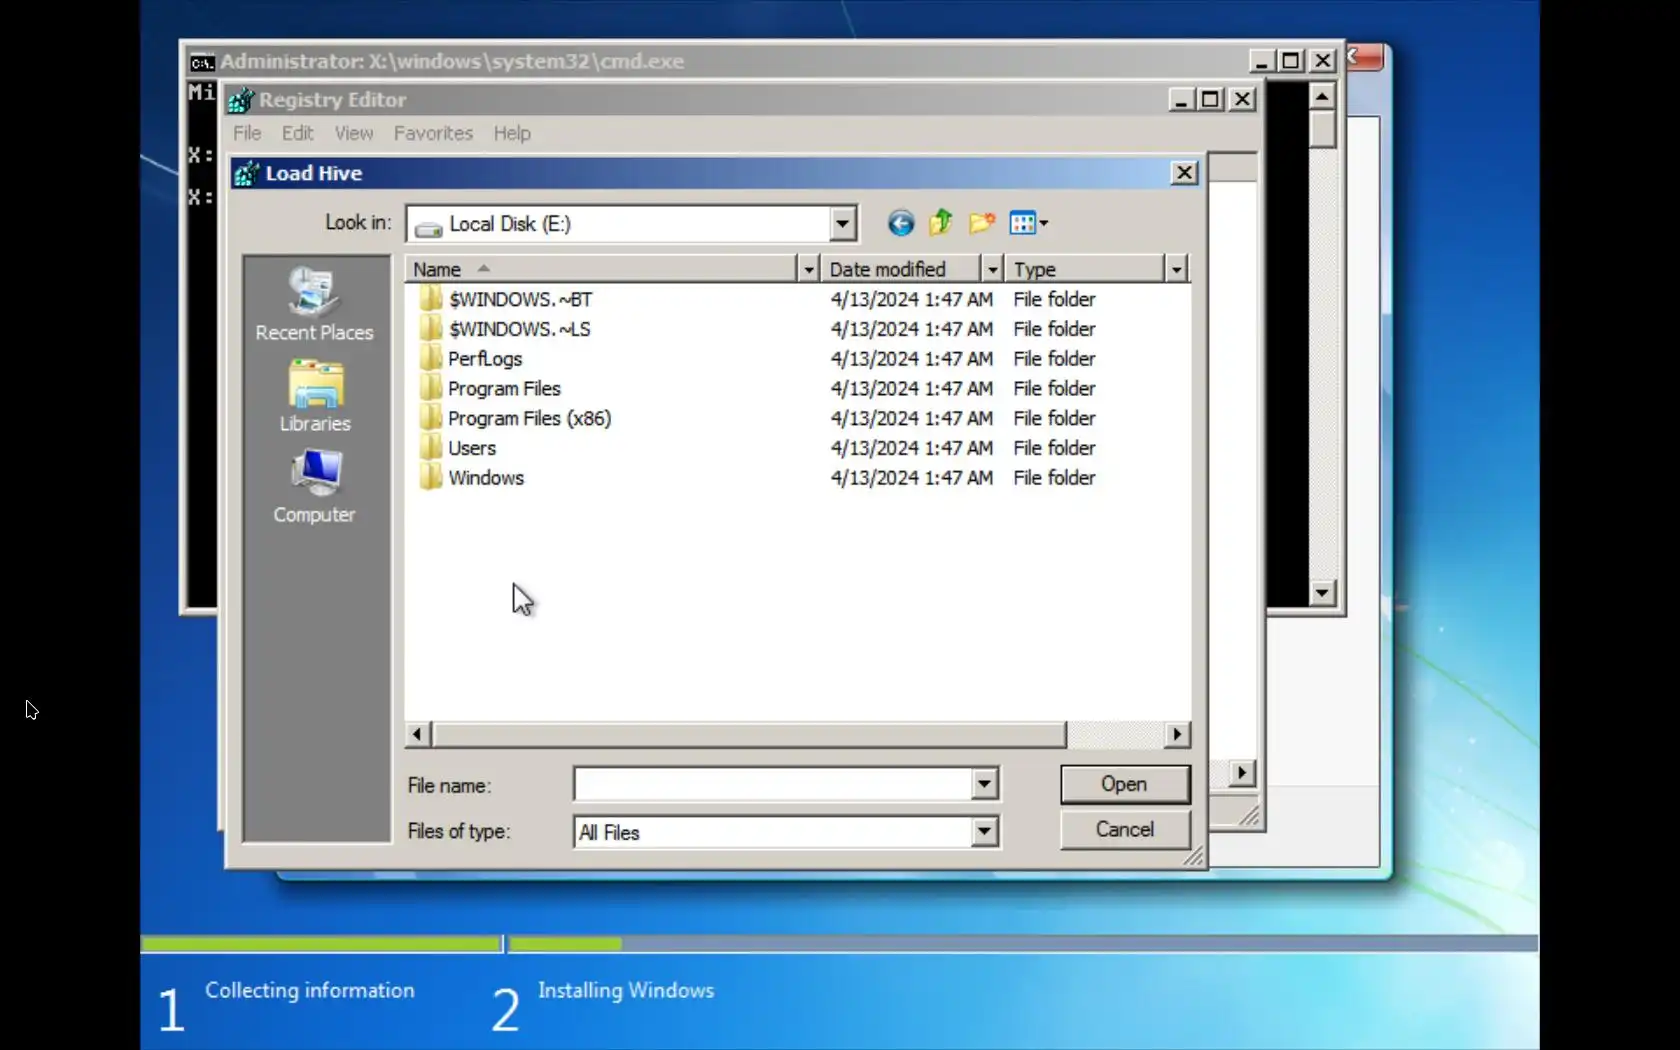Open the Name column filter dropdown
Image resolution: width=1680 pixels, height=1050 pixels.
(808, 269)
